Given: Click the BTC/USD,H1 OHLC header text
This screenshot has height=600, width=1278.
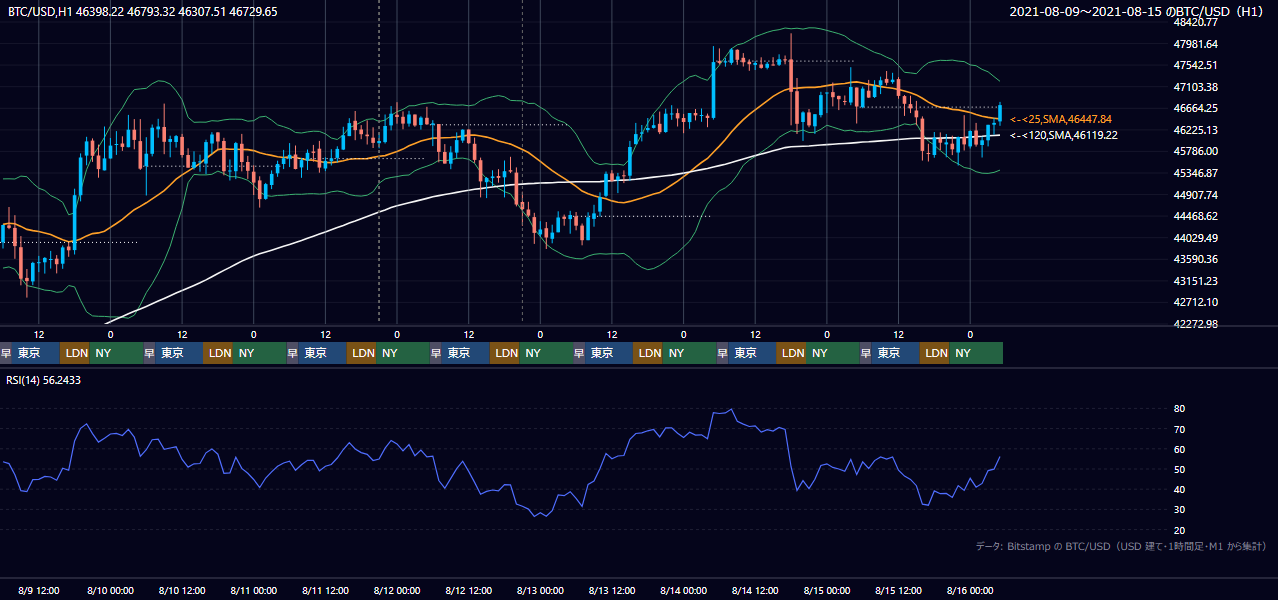Looking at the screenshot, I should (142, 12).
